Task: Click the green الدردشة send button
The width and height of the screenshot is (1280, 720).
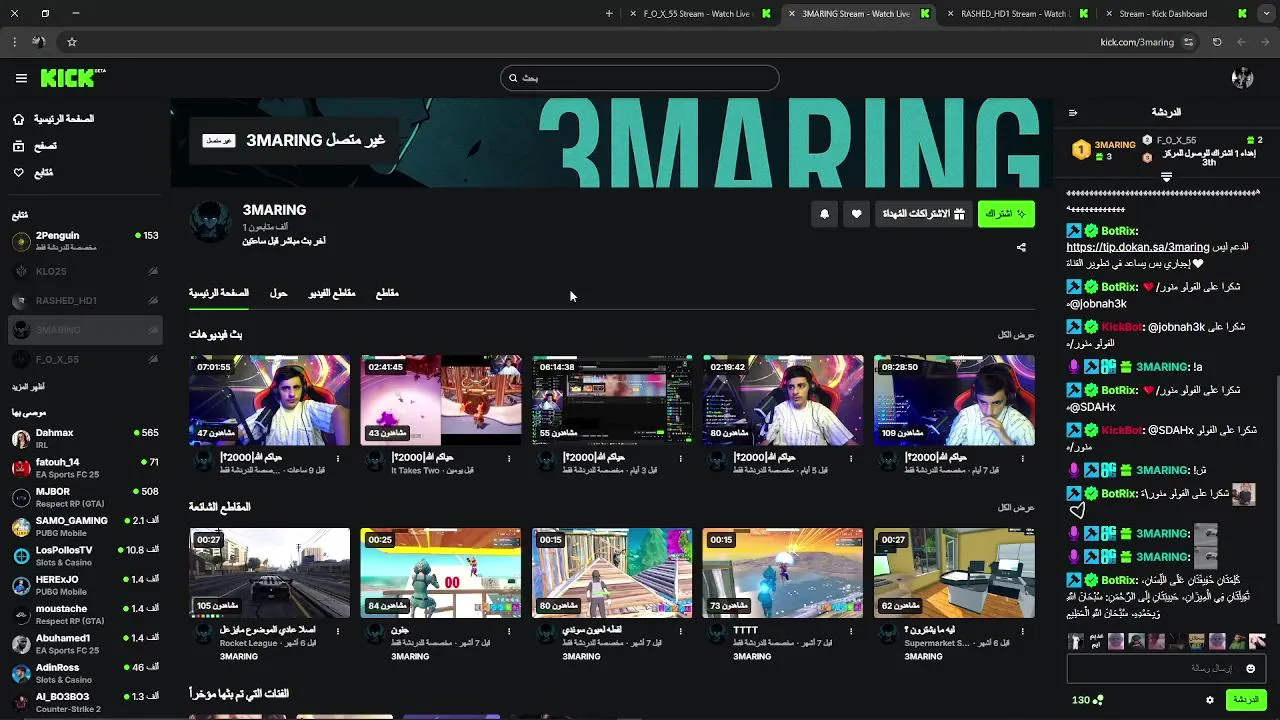Action: [1246, 700]
